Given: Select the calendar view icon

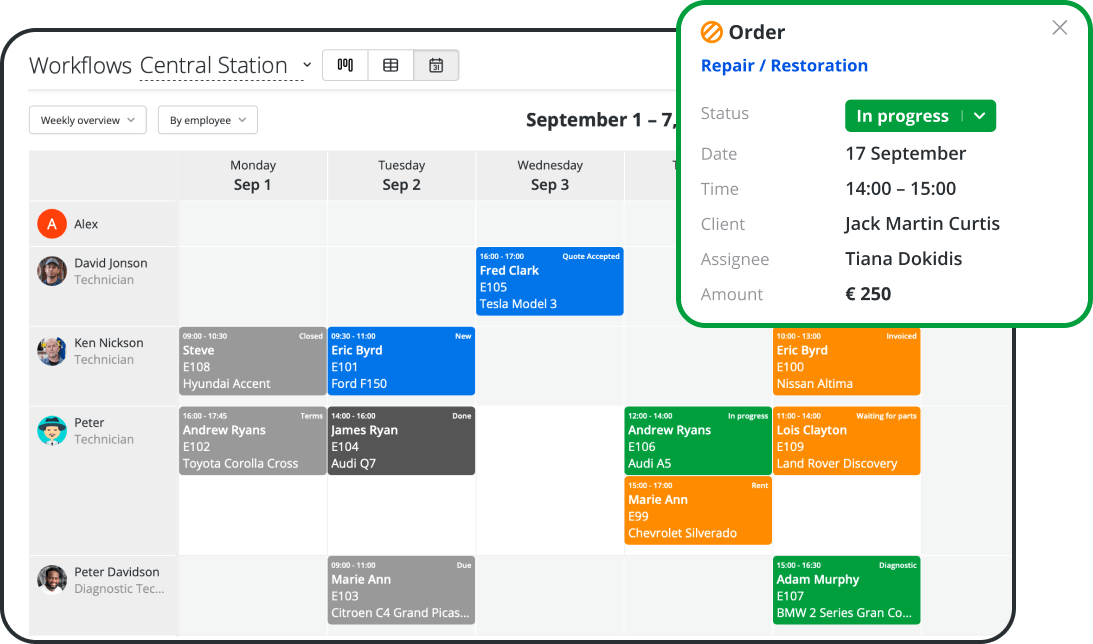Looking at the screenshot, I should [436, 64].
